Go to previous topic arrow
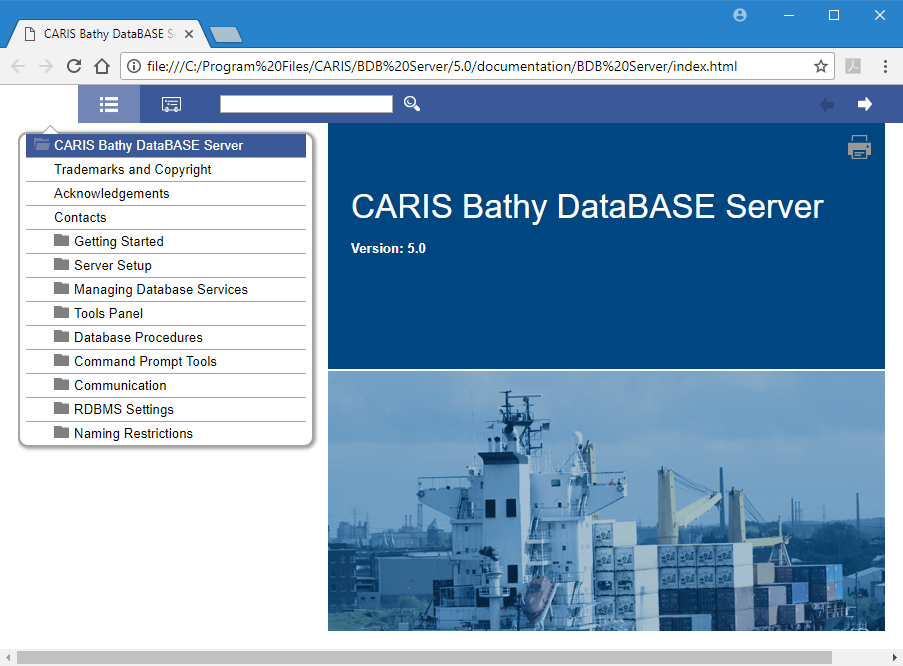The height and width of the screenshot is (666, 903). point(827,104)
